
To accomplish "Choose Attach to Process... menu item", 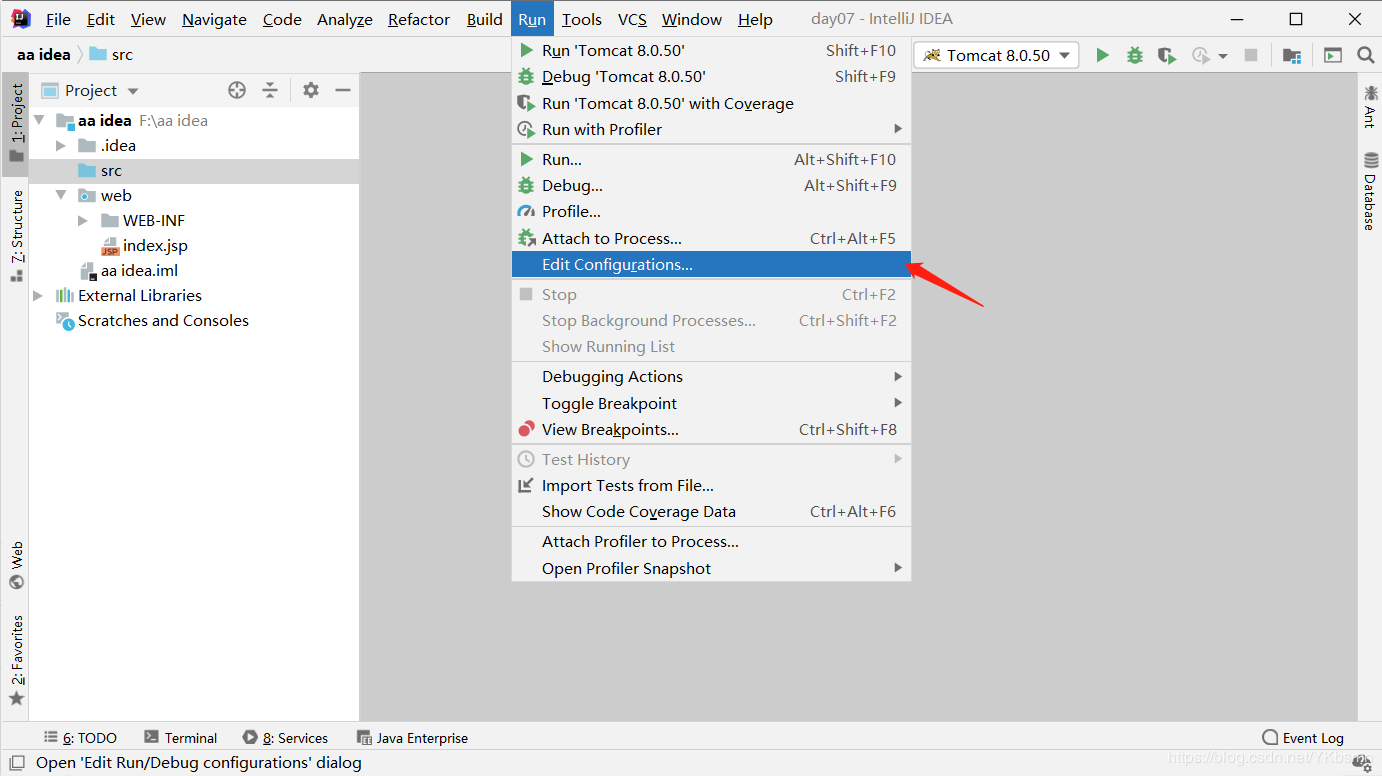I will (711, 238).
